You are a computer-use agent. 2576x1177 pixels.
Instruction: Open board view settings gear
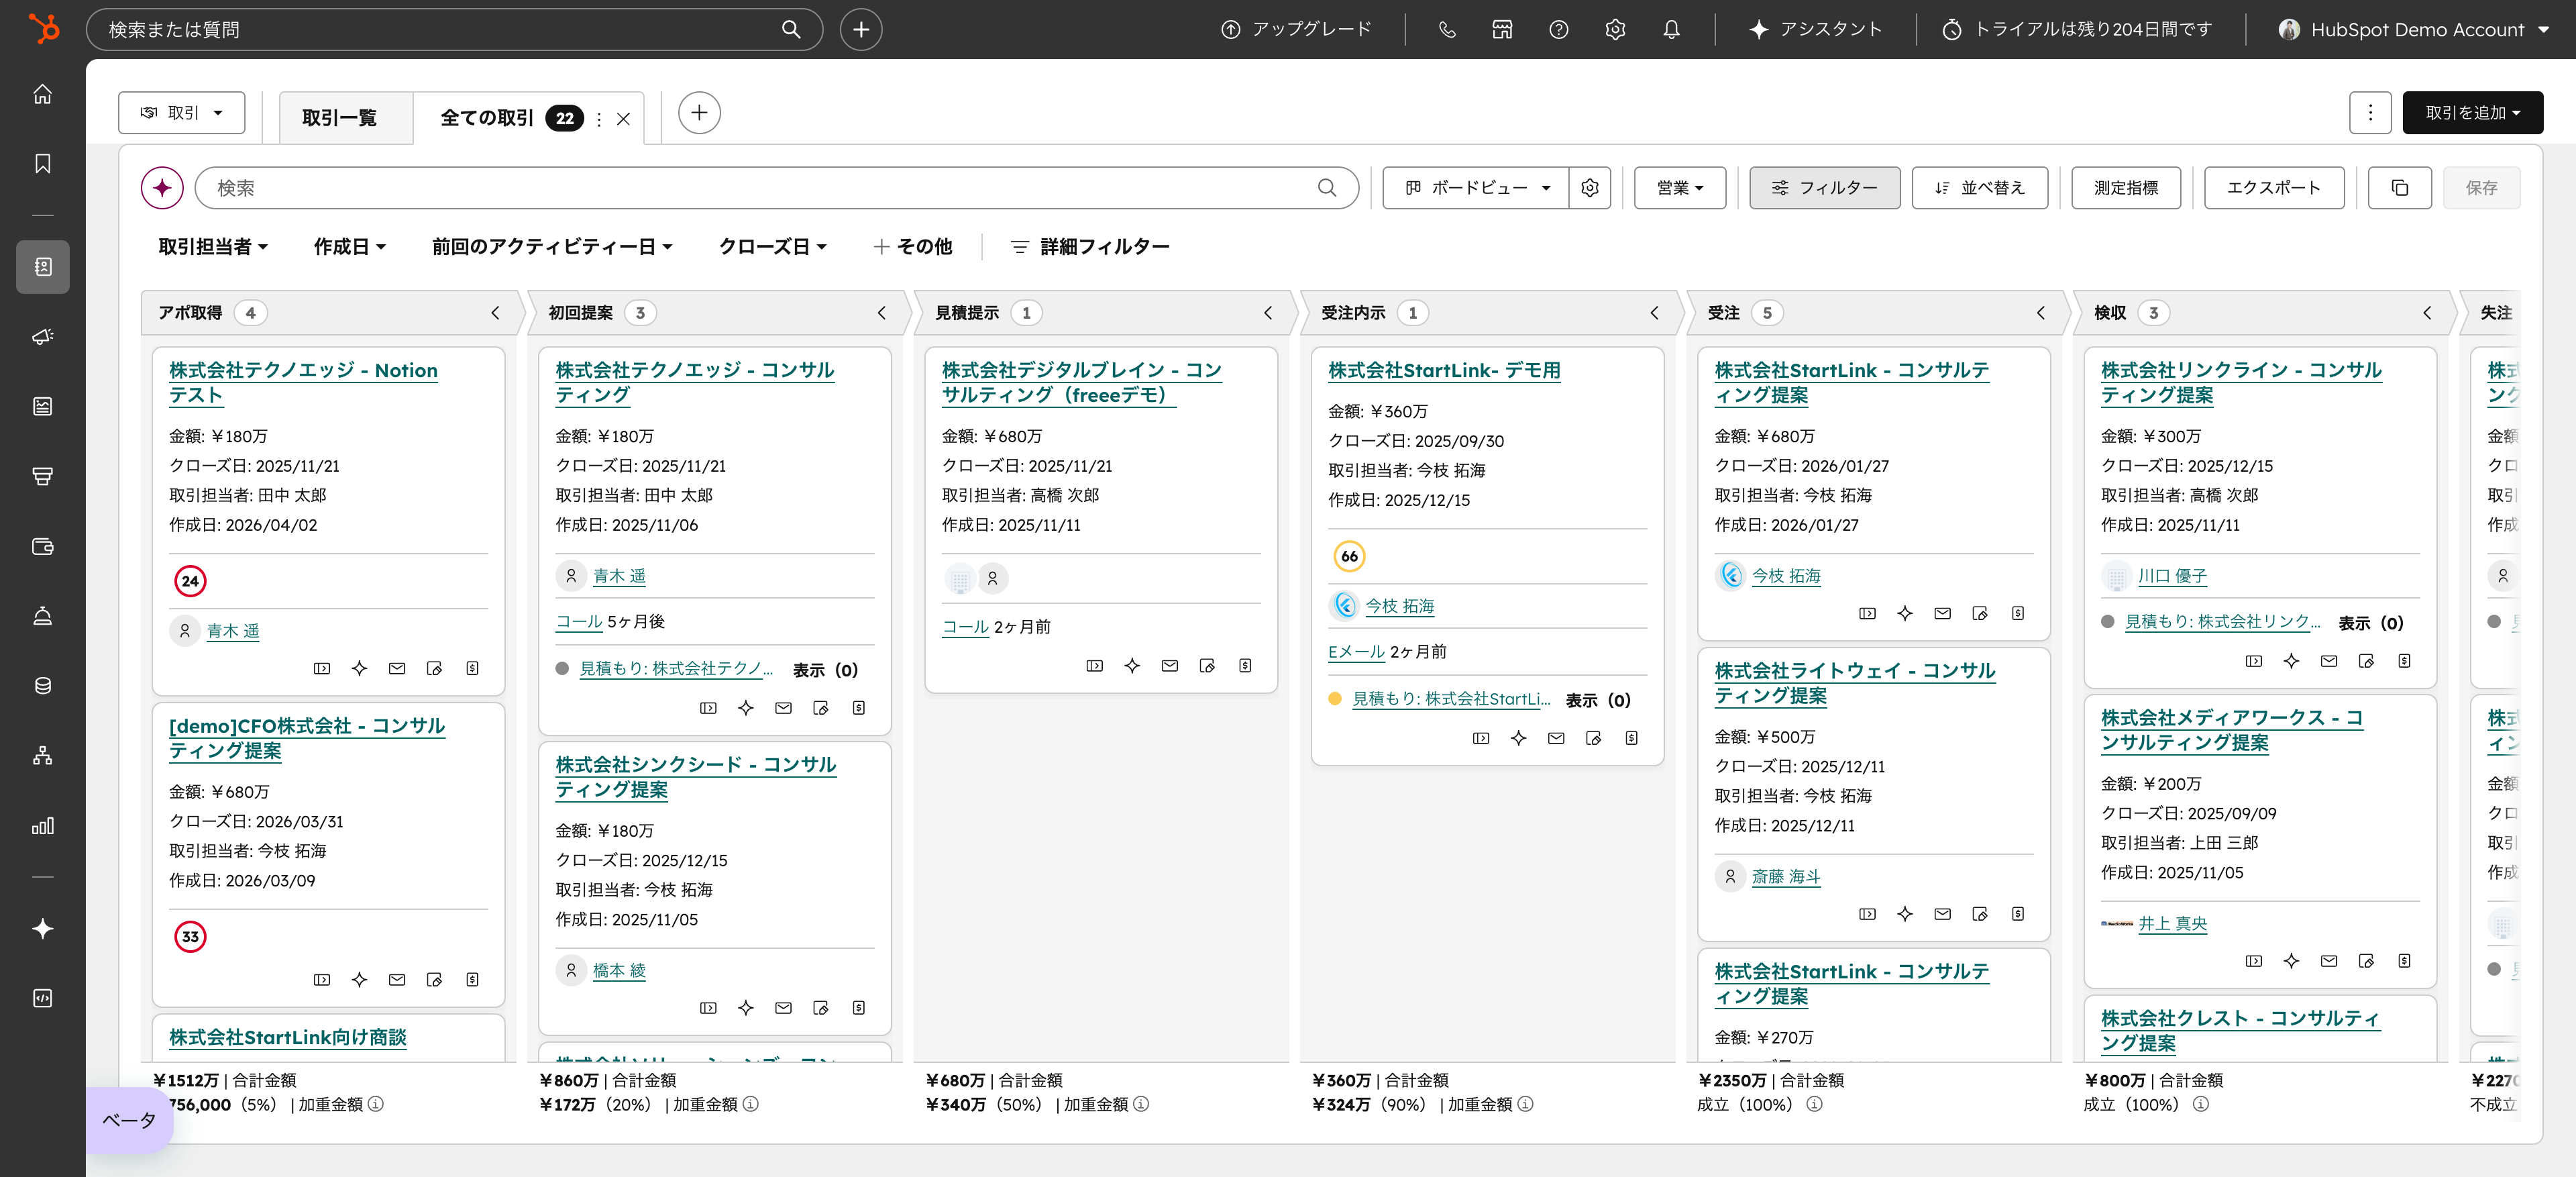(1590, 188)
